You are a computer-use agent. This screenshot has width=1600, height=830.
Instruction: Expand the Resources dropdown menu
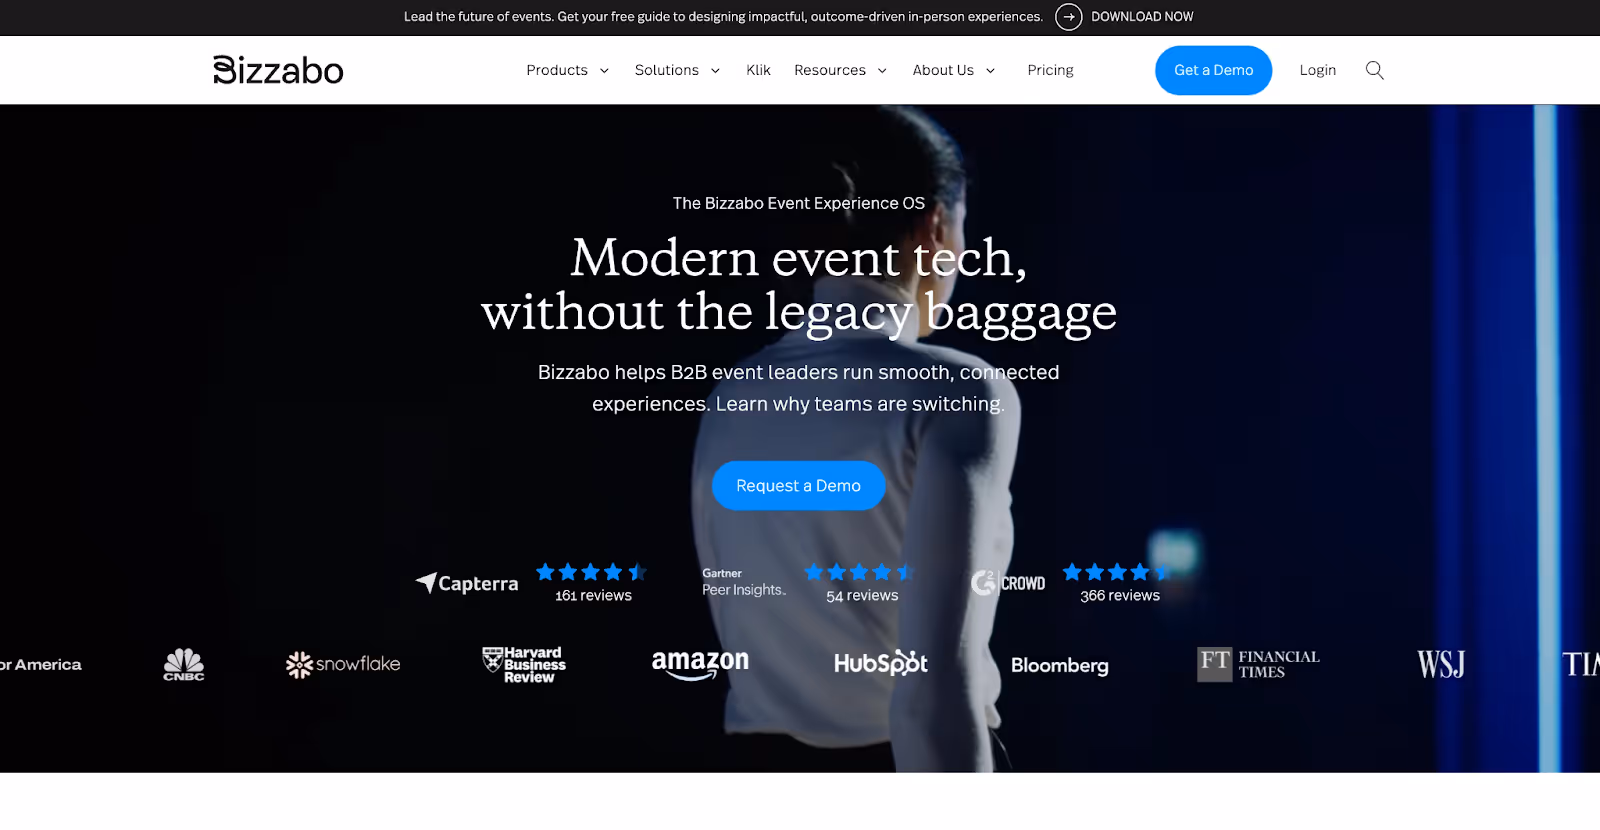841,70
